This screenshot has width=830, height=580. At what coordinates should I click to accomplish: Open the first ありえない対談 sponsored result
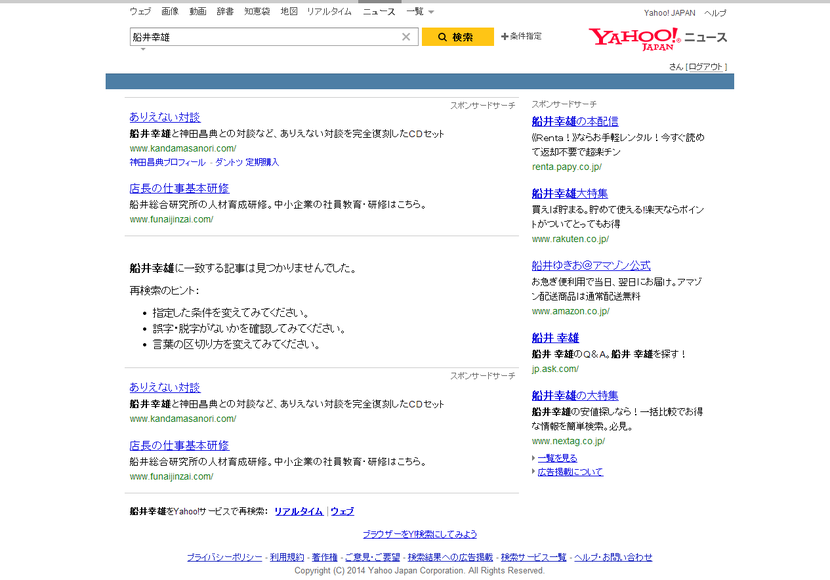coord(165,117)
